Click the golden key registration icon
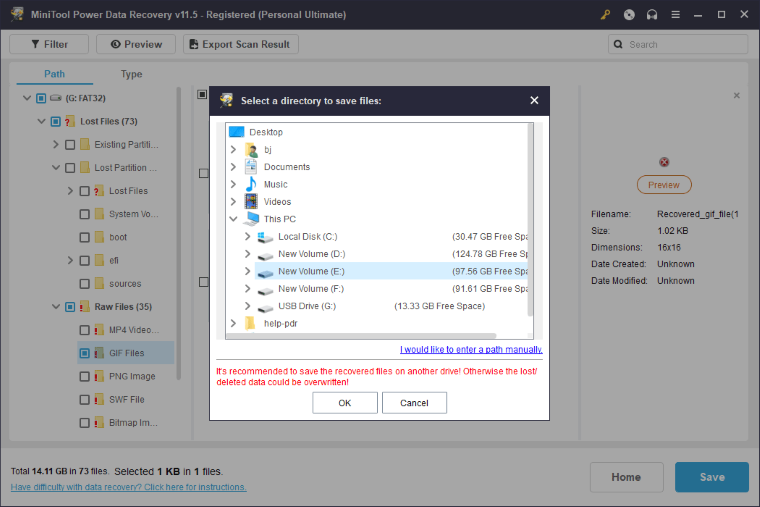 (x=605, y=15)
